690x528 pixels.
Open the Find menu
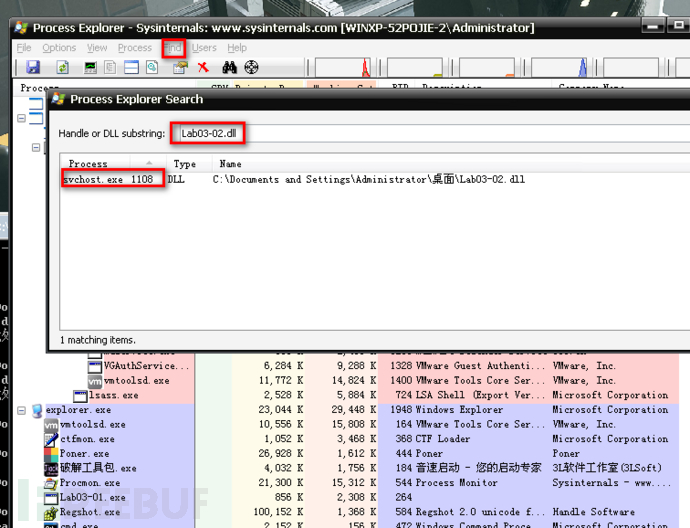[173, 48]
